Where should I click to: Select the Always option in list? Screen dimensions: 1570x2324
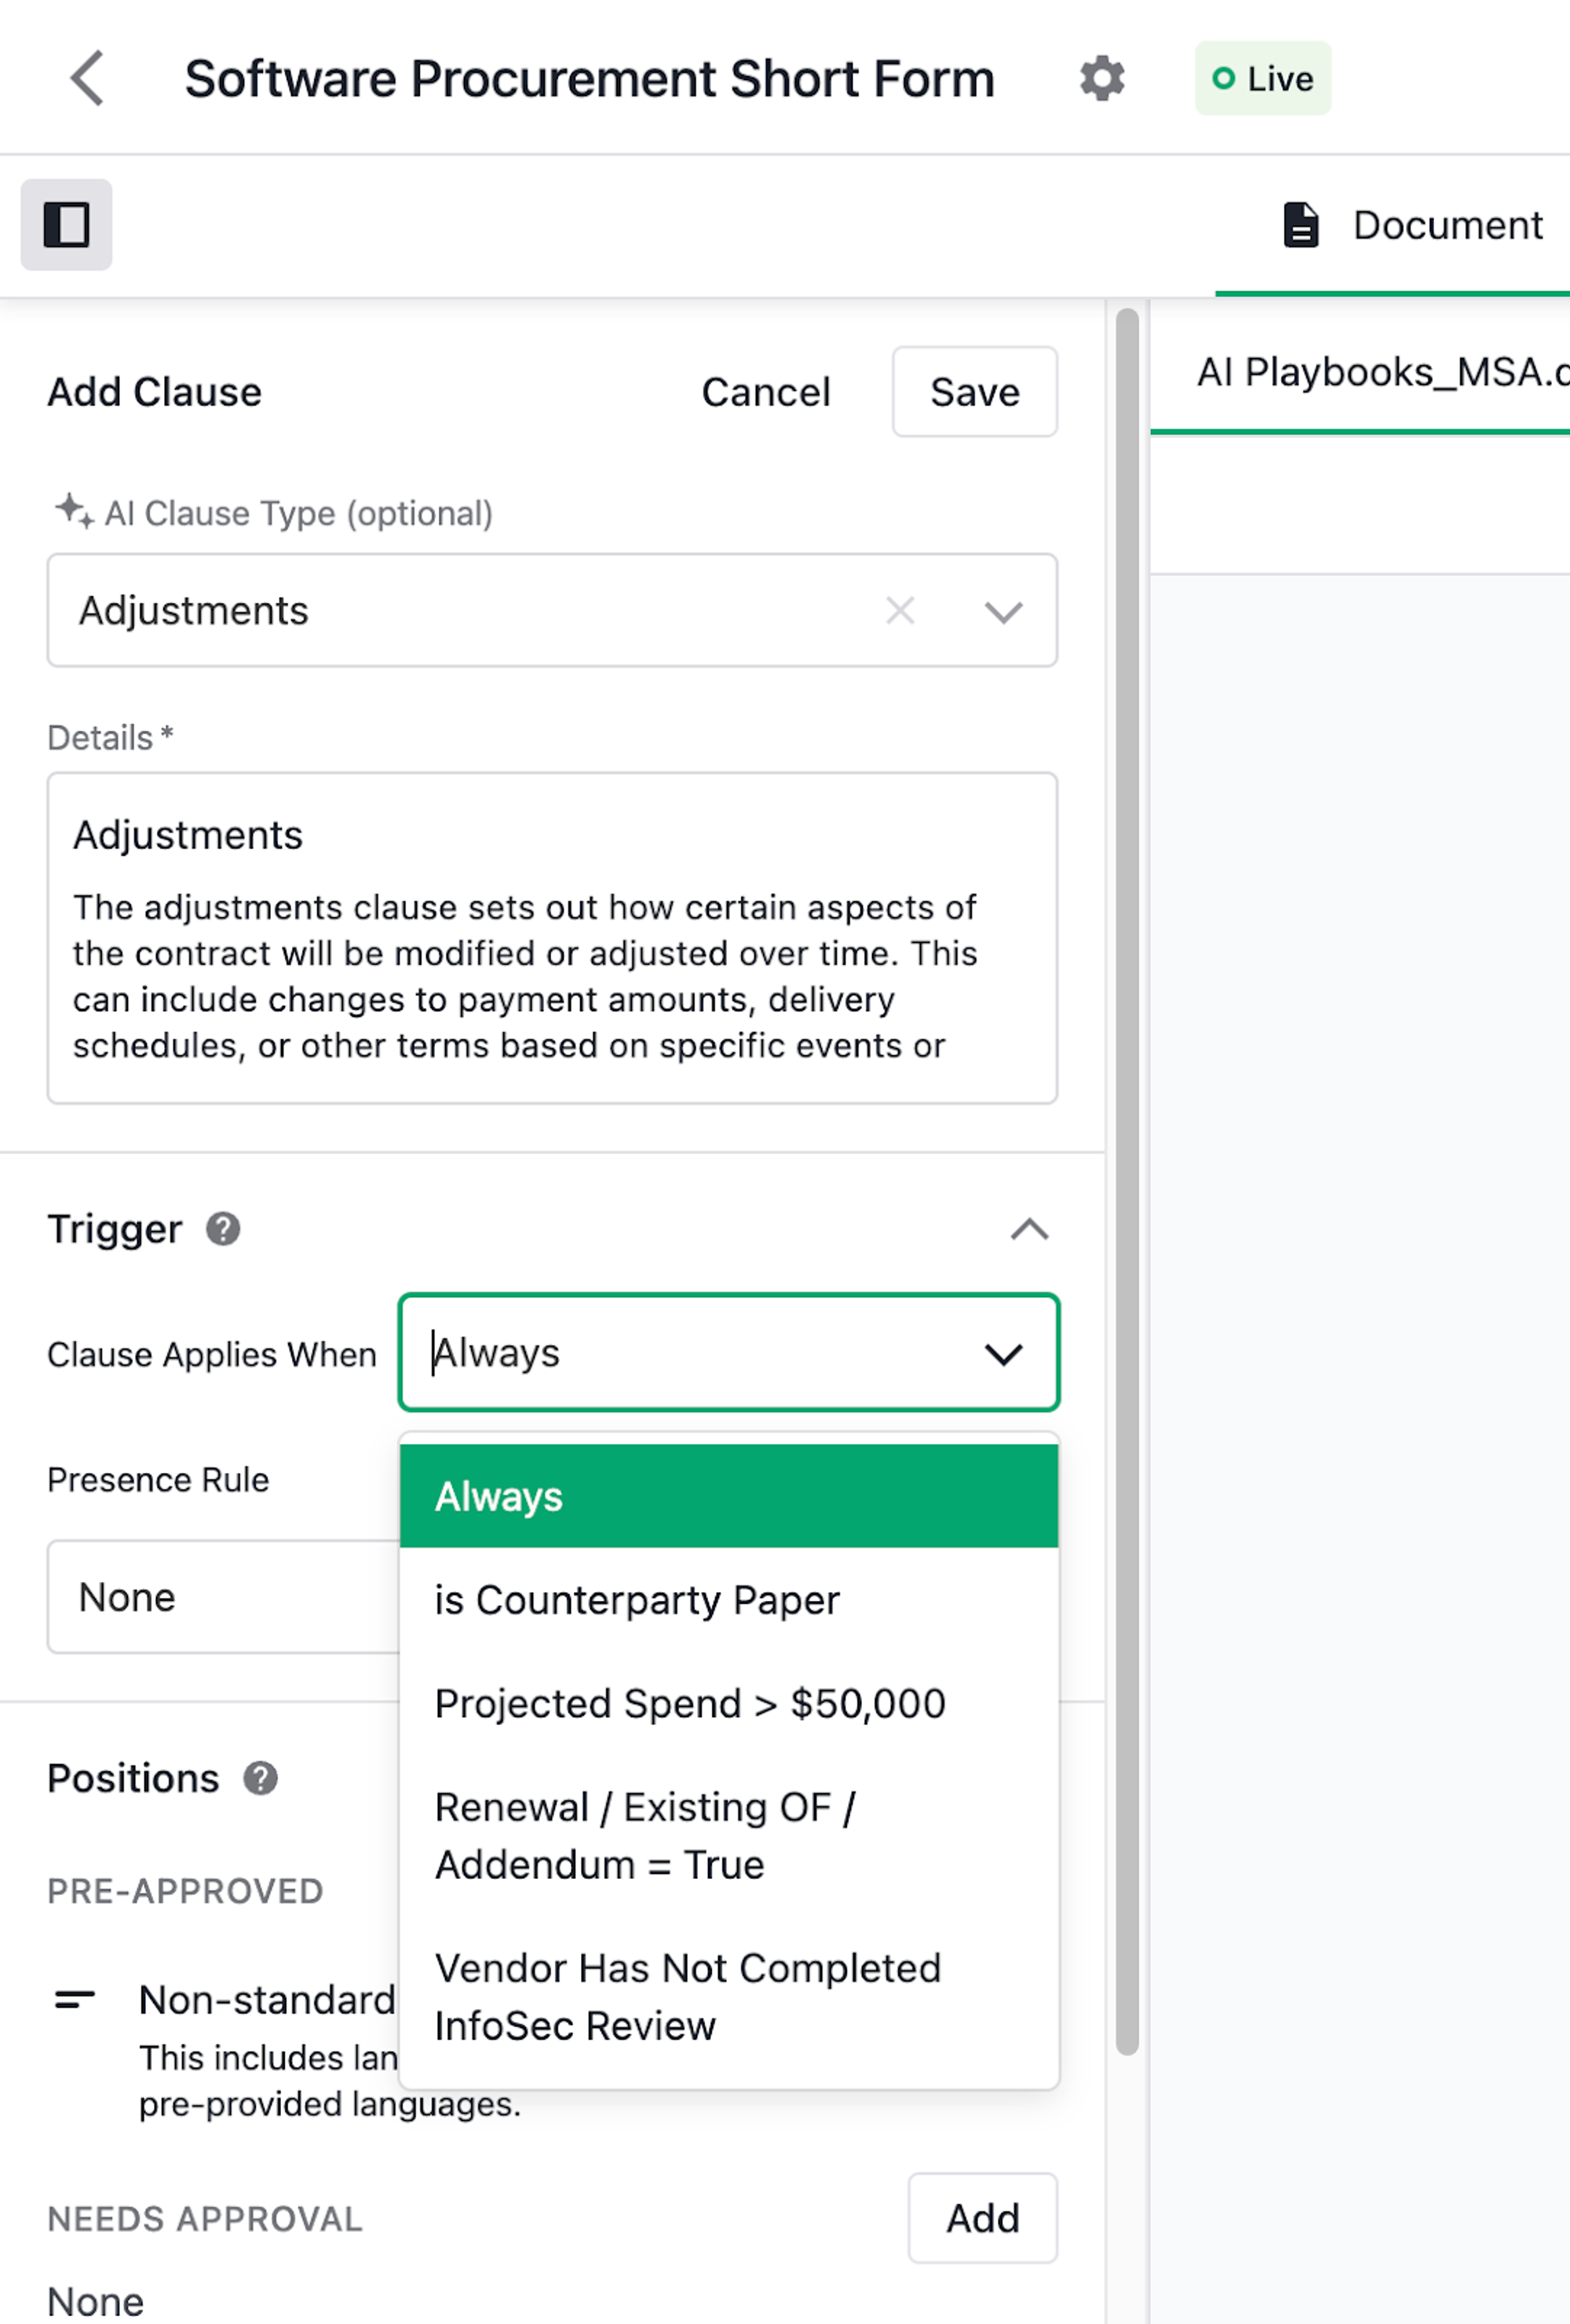(729, 1496)
